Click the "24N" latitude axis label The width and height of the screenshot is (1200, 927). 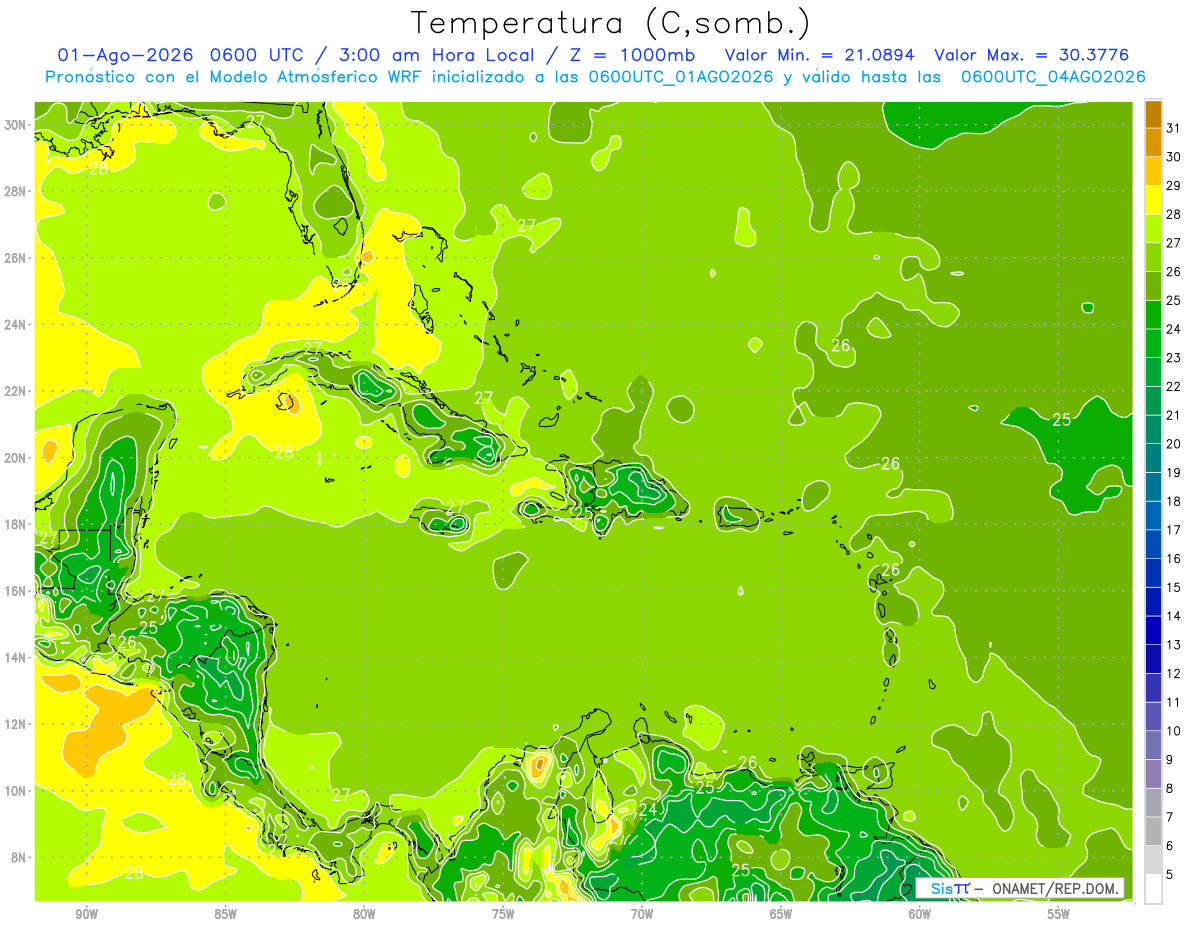tap(16, 325)
